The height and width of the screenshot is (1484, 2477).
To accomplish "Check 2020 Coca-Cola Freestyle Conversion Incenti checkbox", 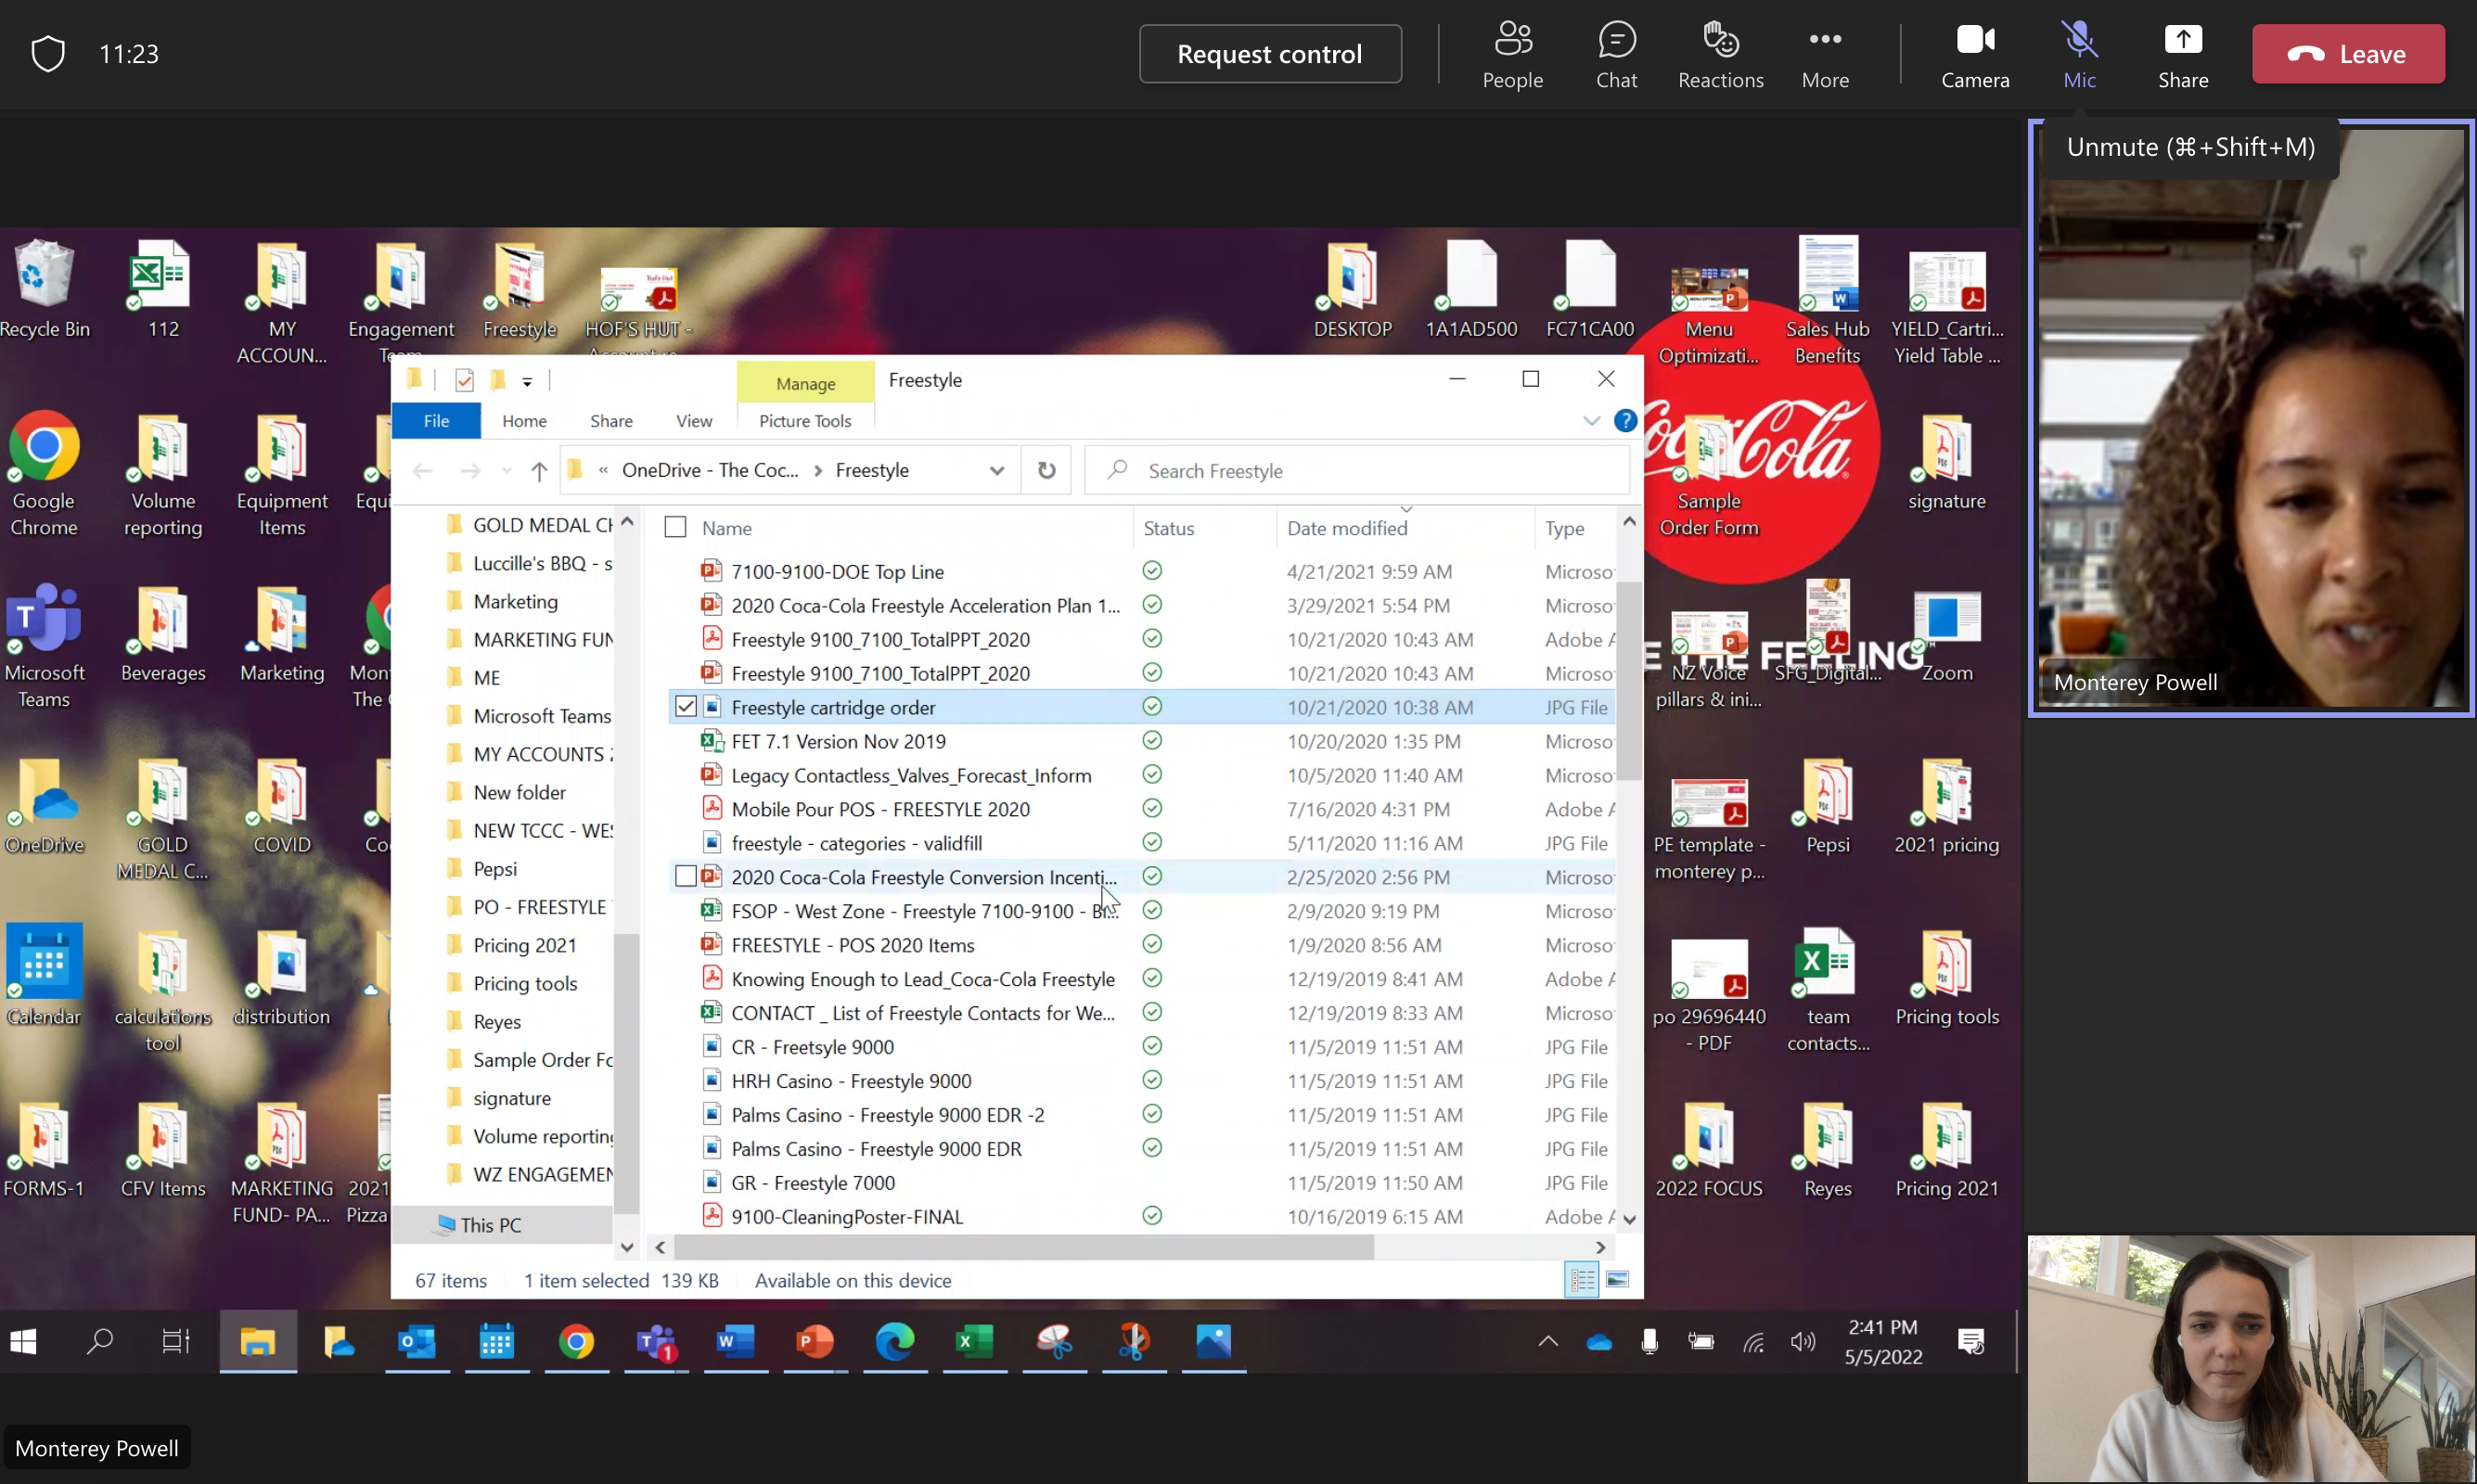I will click(x=686, y=877).
